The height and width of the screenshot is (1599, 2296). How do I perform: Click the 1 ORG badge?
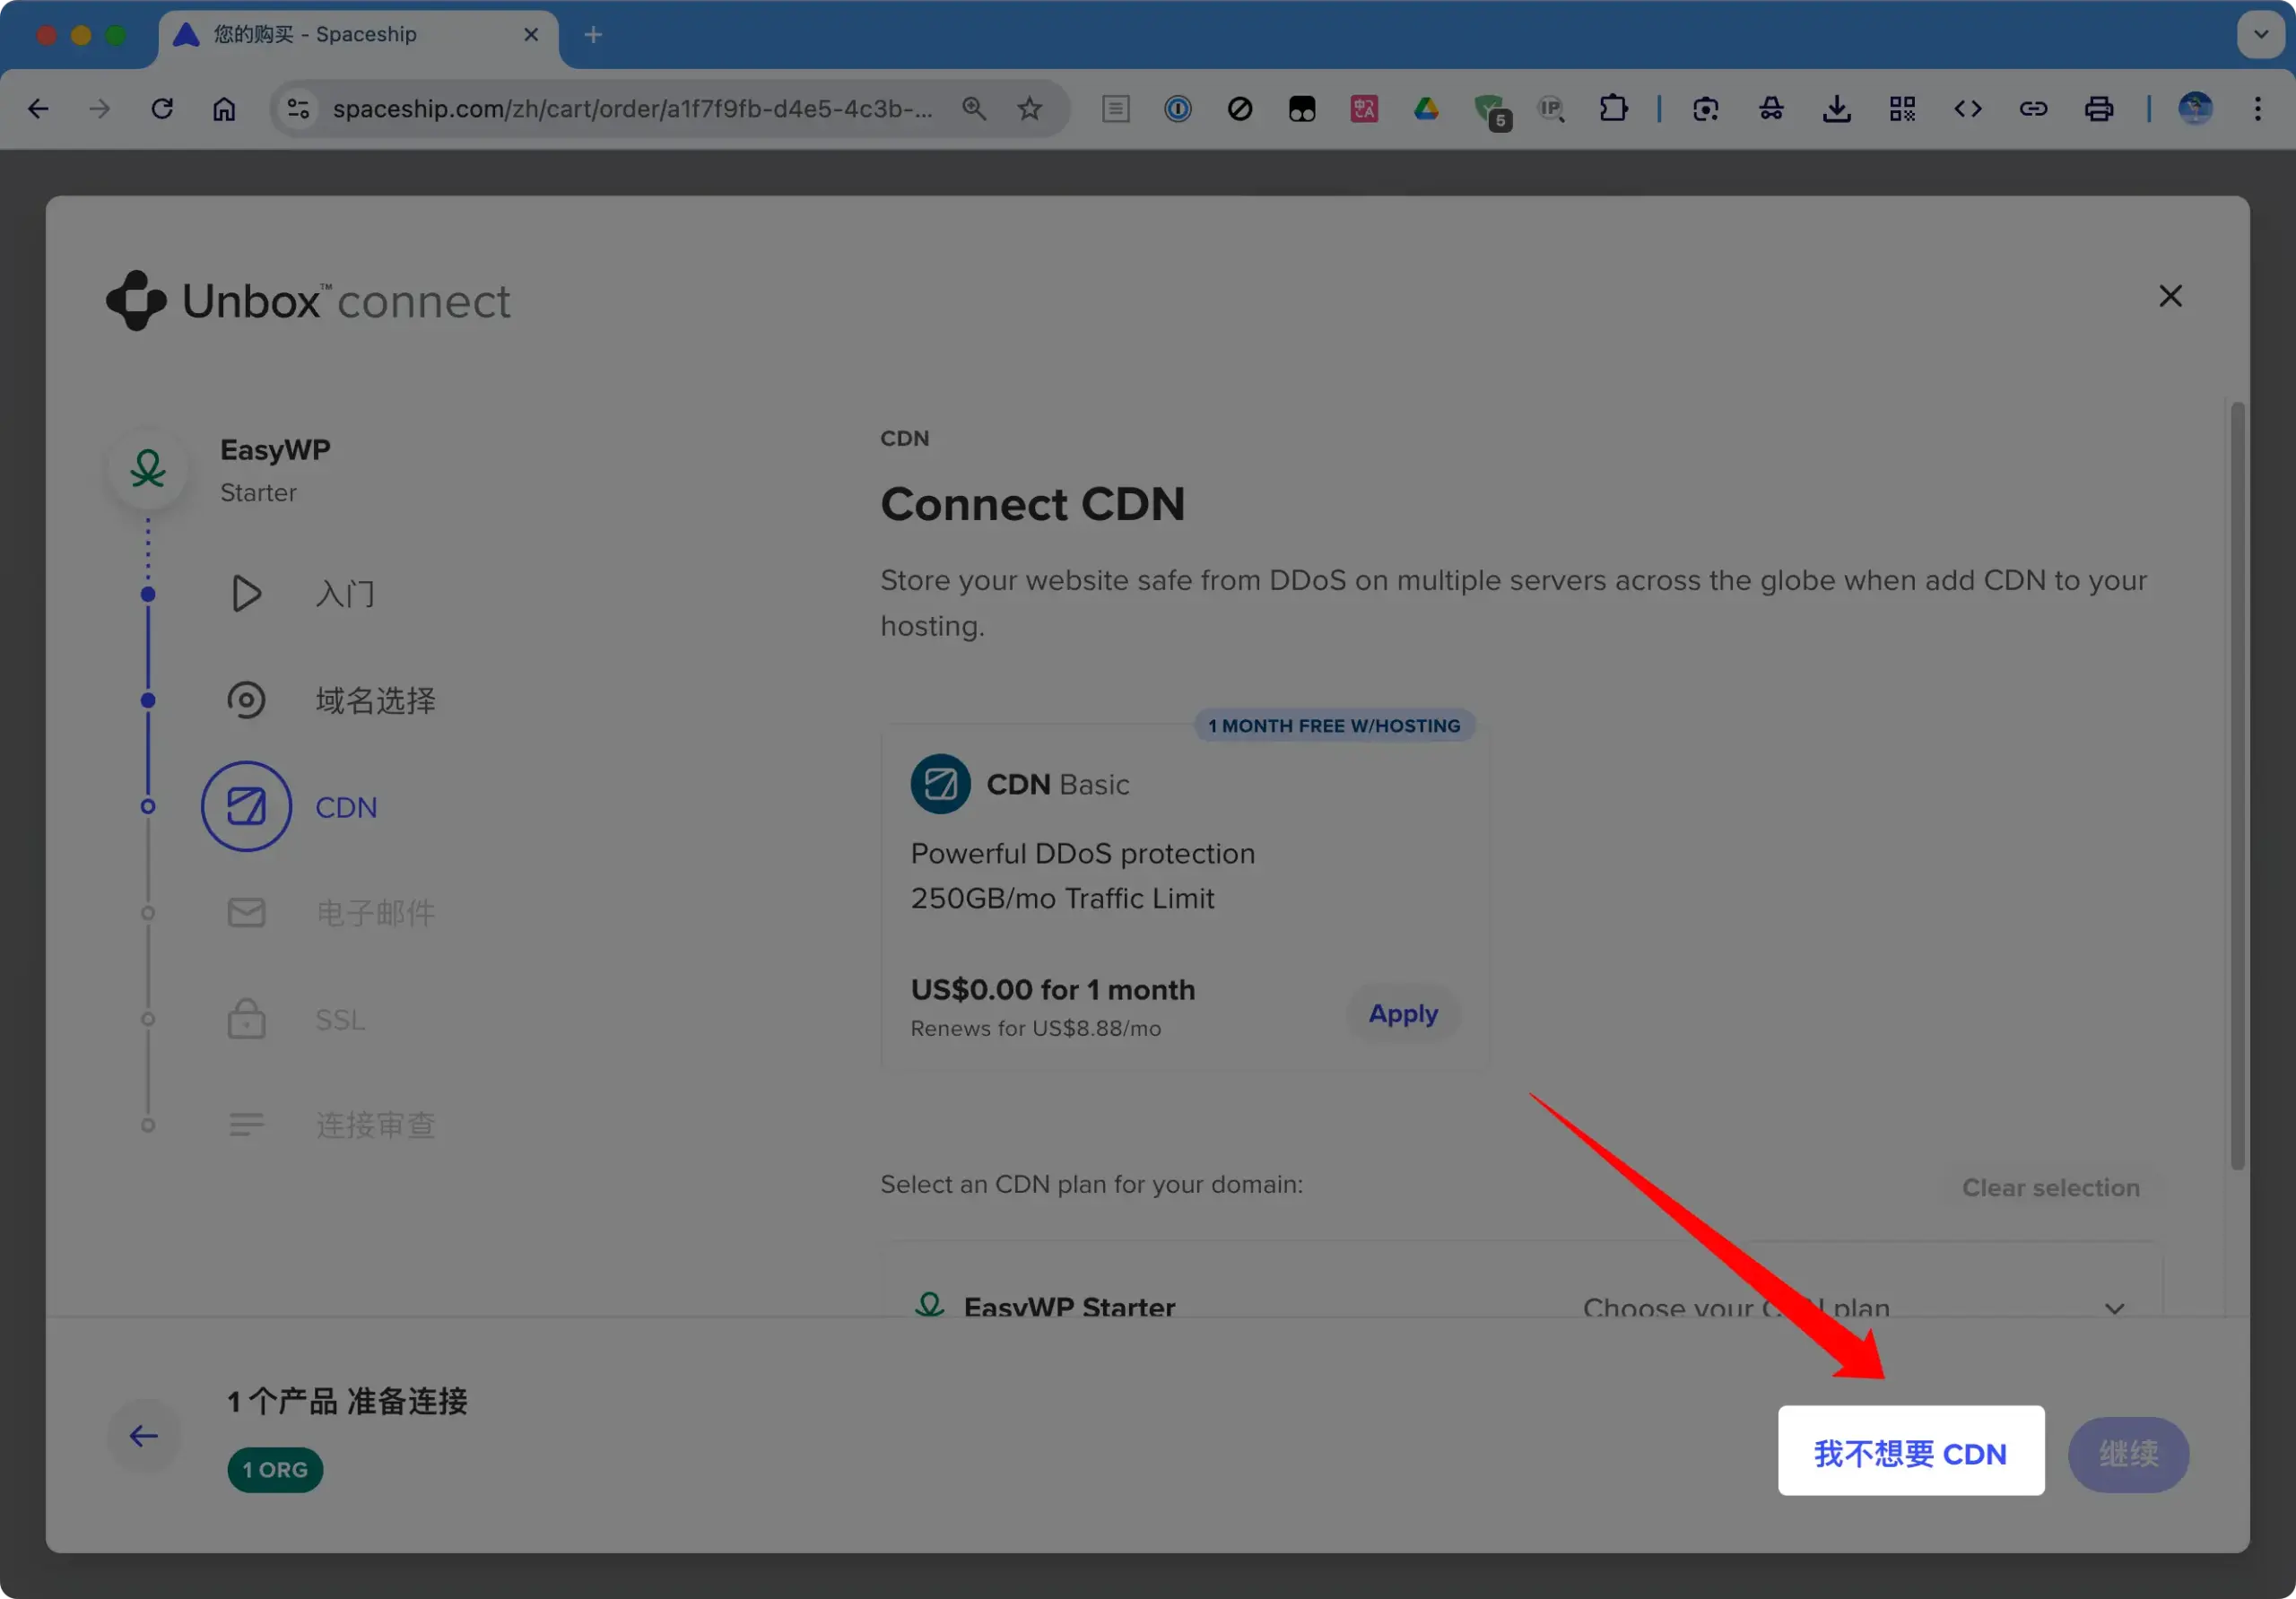[275, 1470]
